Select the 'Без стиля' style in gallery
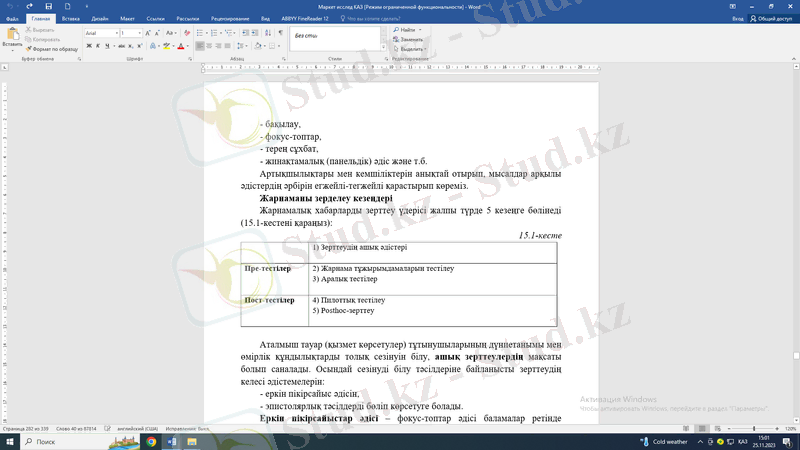This screenshot has height=450, width=800. pos(306,36)
